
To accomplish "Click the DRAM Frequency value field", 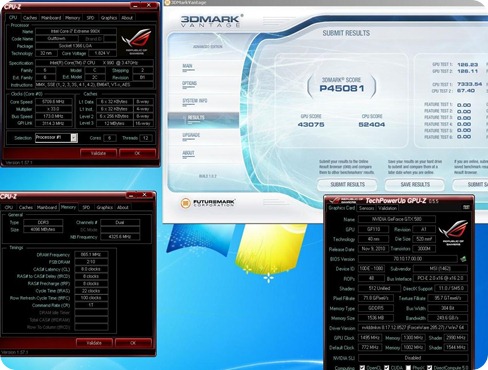I will (x=91, y=254).
